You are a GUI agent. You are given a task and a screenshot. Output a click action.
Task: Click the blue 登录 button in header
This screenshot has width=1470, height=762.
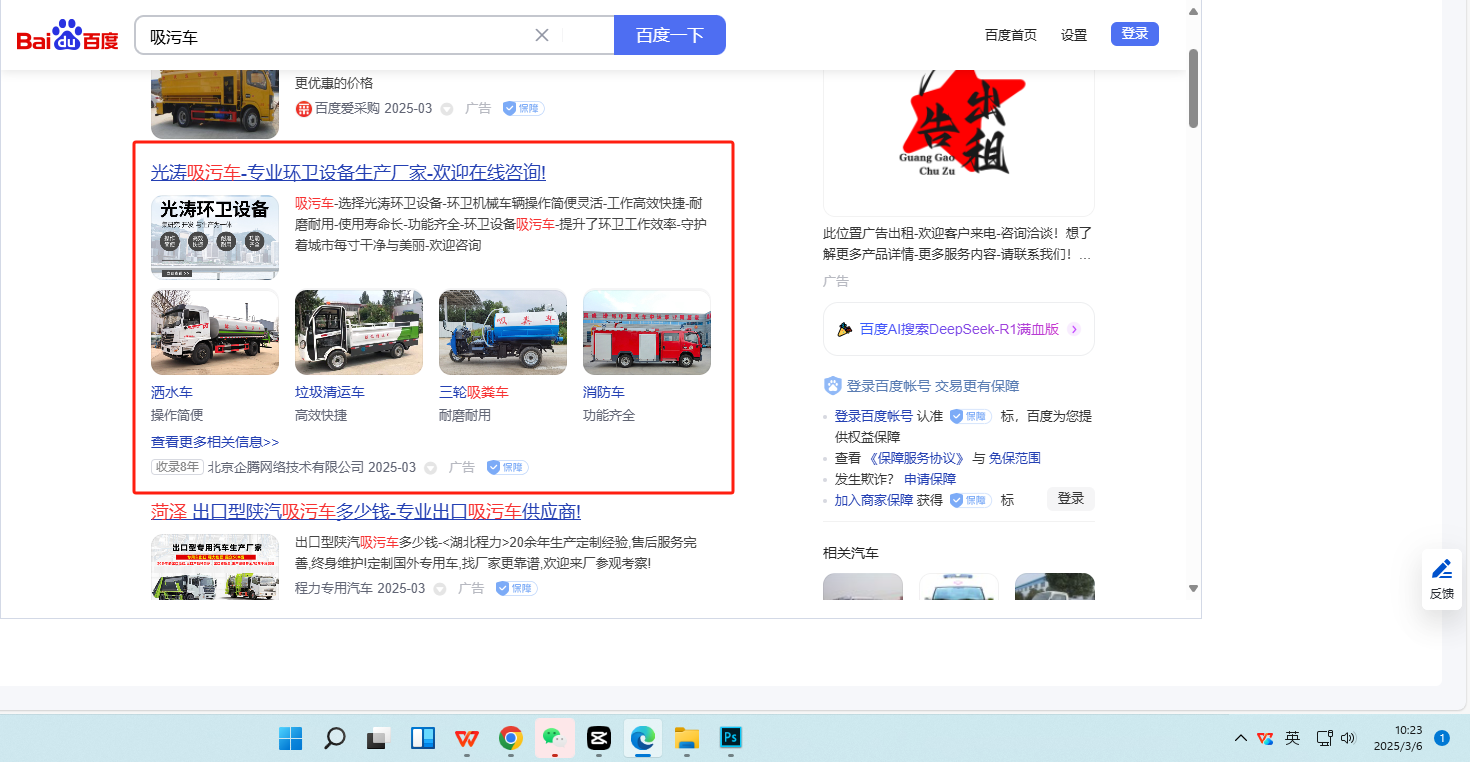click(1135, 34)
